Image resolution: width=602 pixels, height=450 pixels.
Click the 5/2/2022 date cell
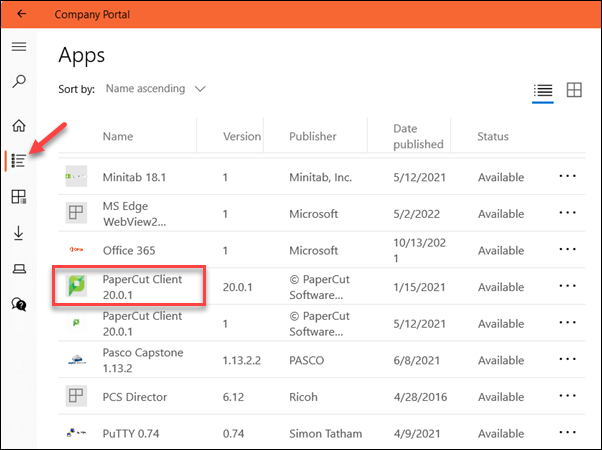417,214
